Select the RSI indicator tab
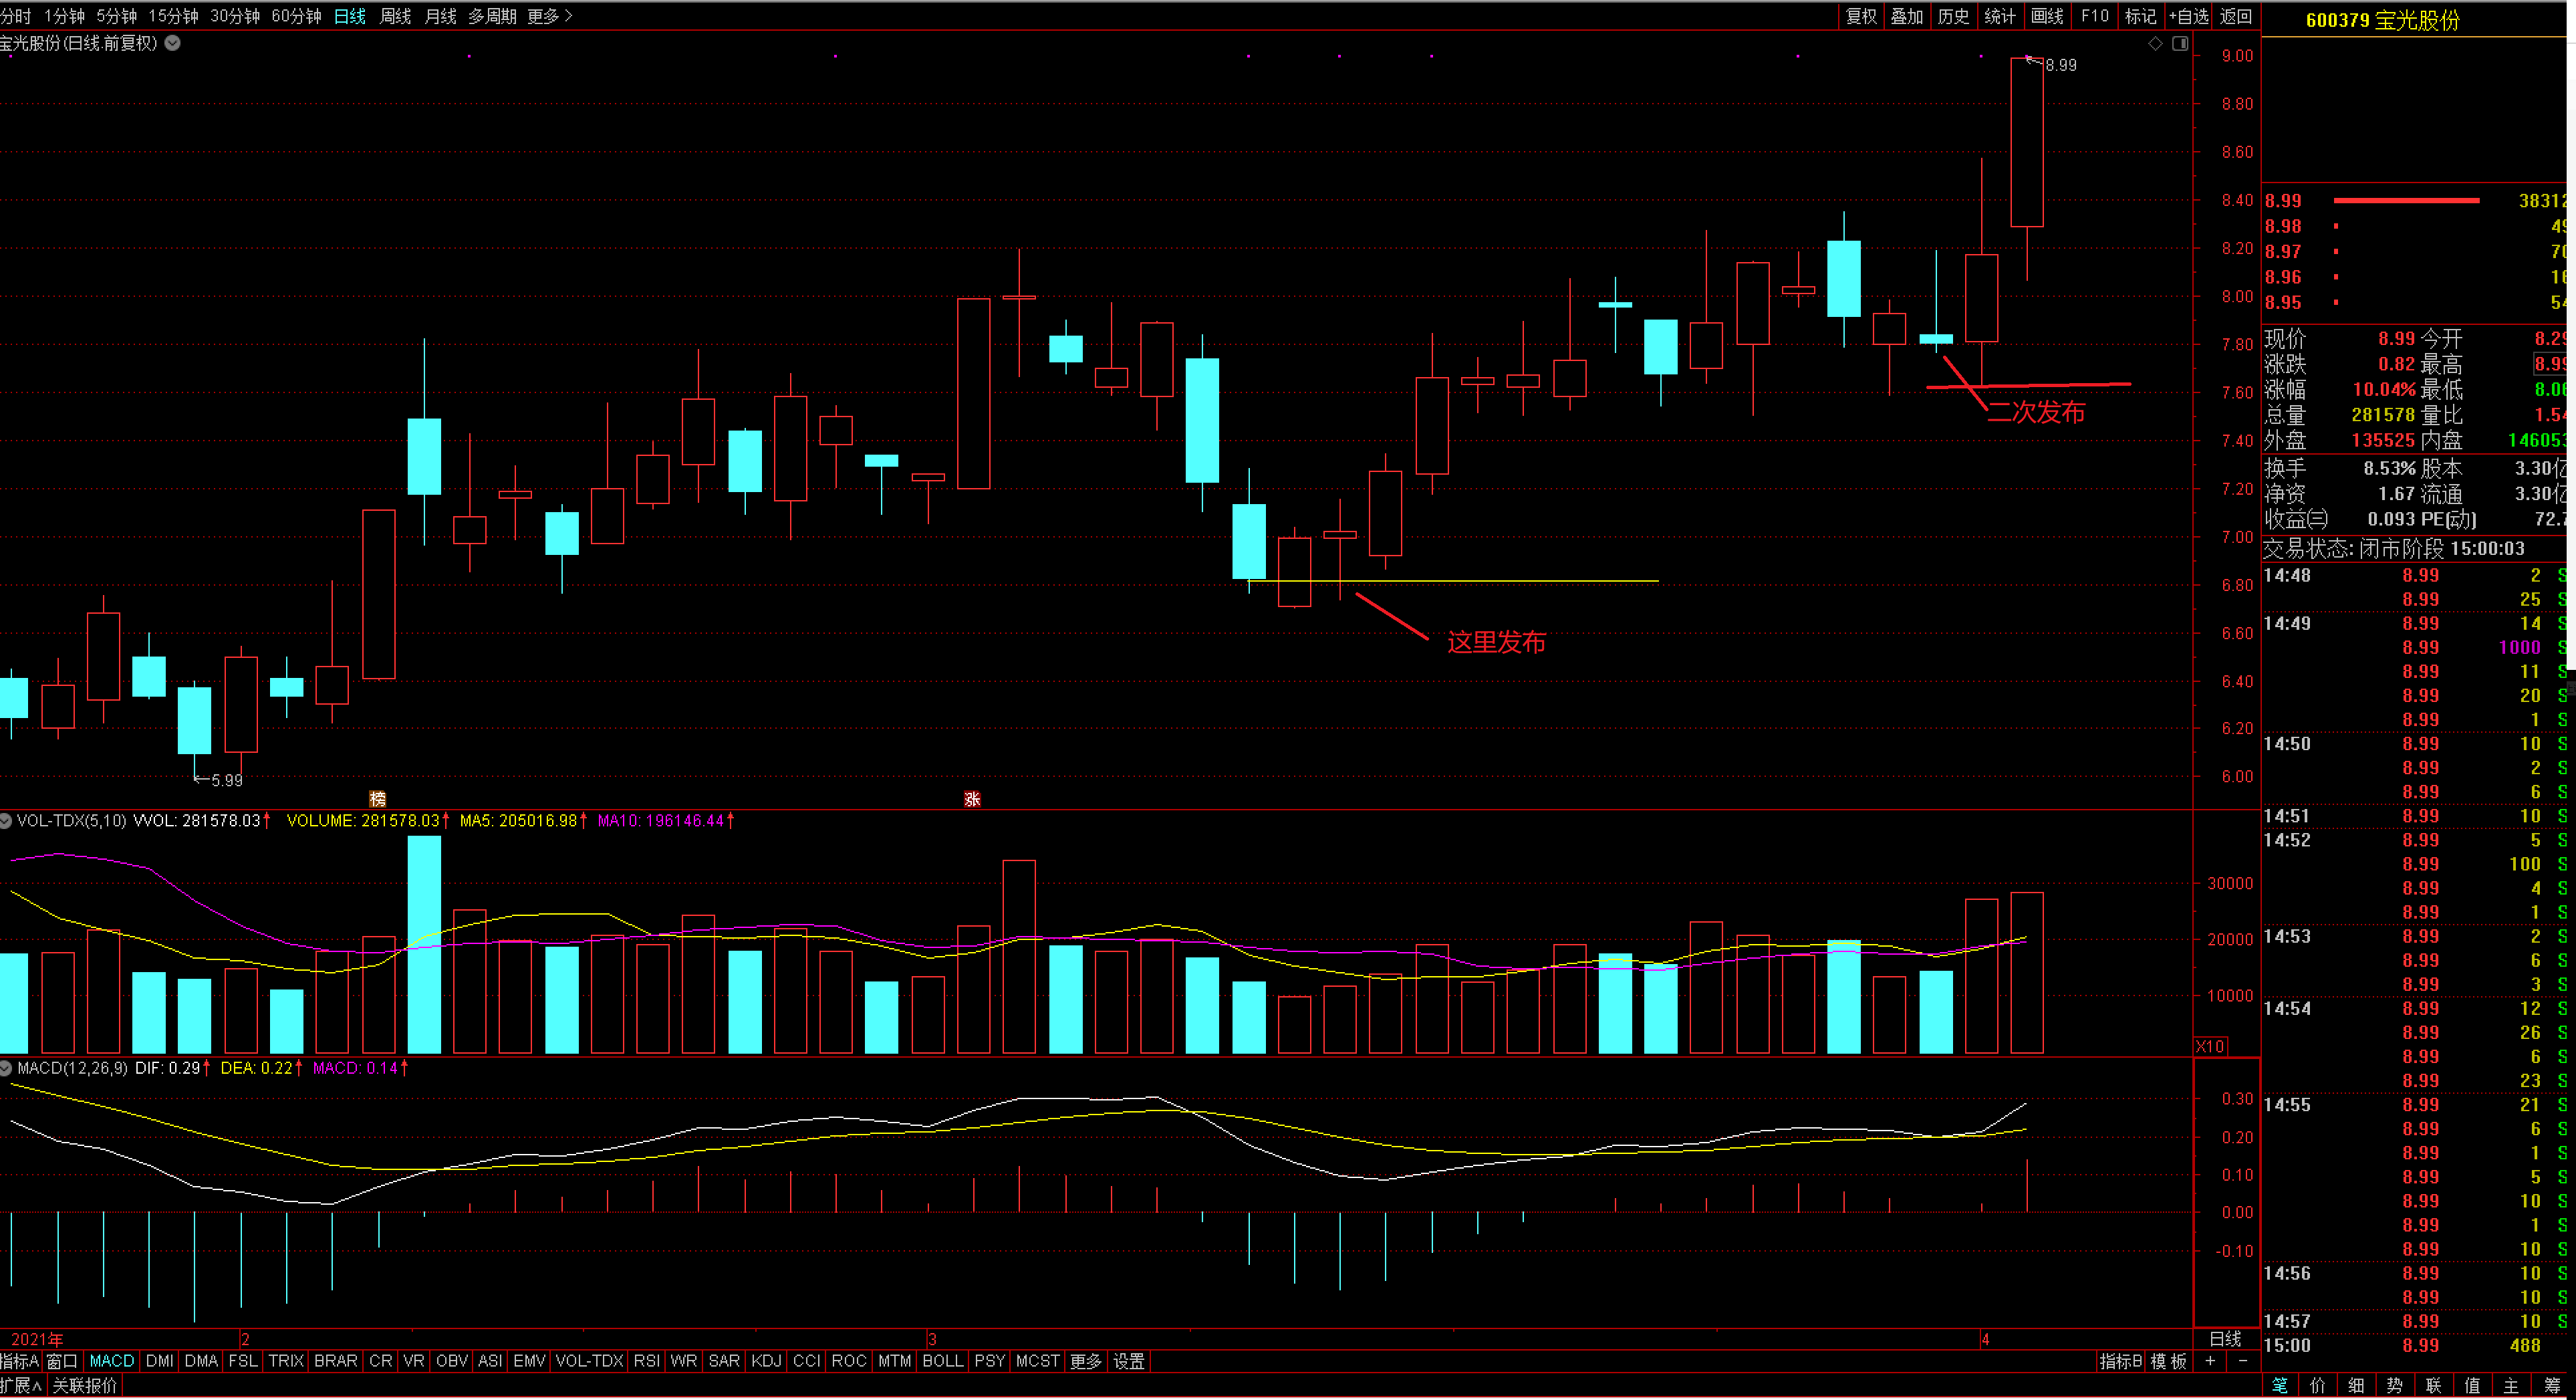The image size is (2576, 1400). 647,1362
